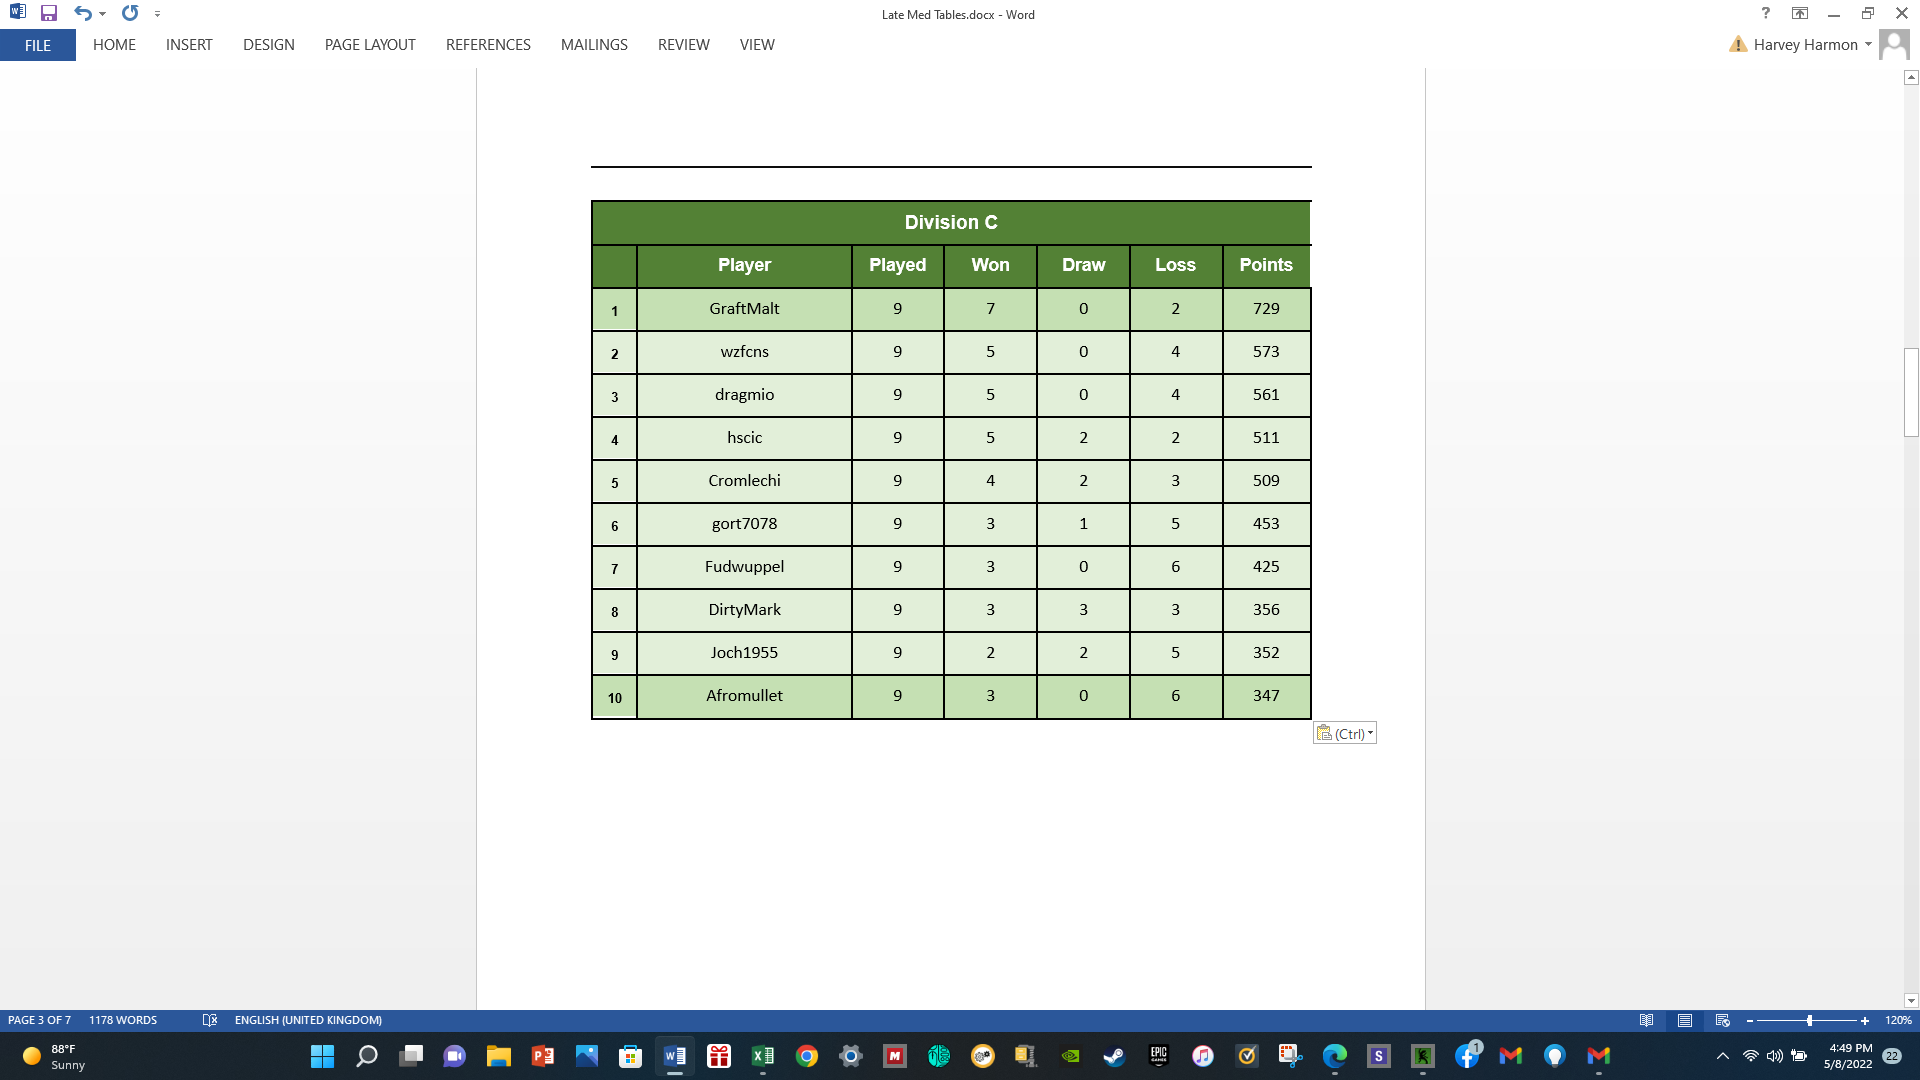Screen dimensions: 1920x1080
Task: Click the vertical scrollbar down arrow
Action: point(1911,1001)
